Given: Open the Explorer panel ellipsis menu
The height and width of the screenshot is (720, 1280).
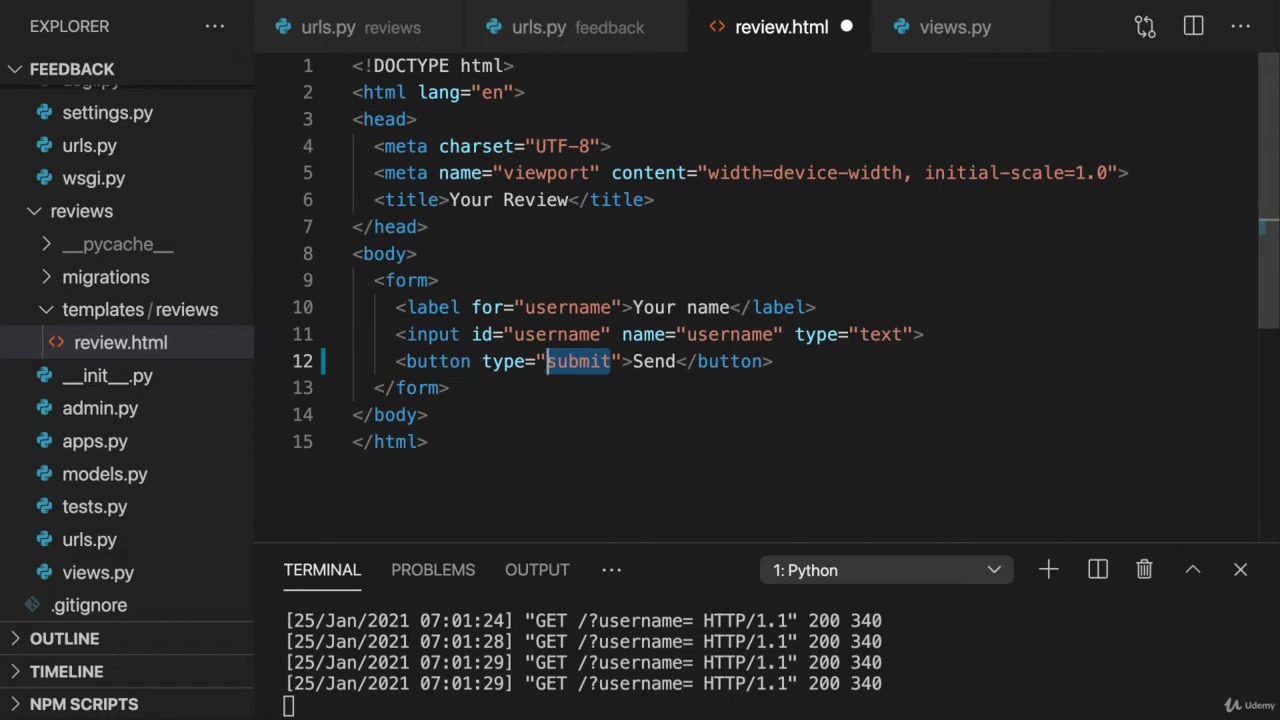Looking at the screenshot, I should [x=215, y=27].
